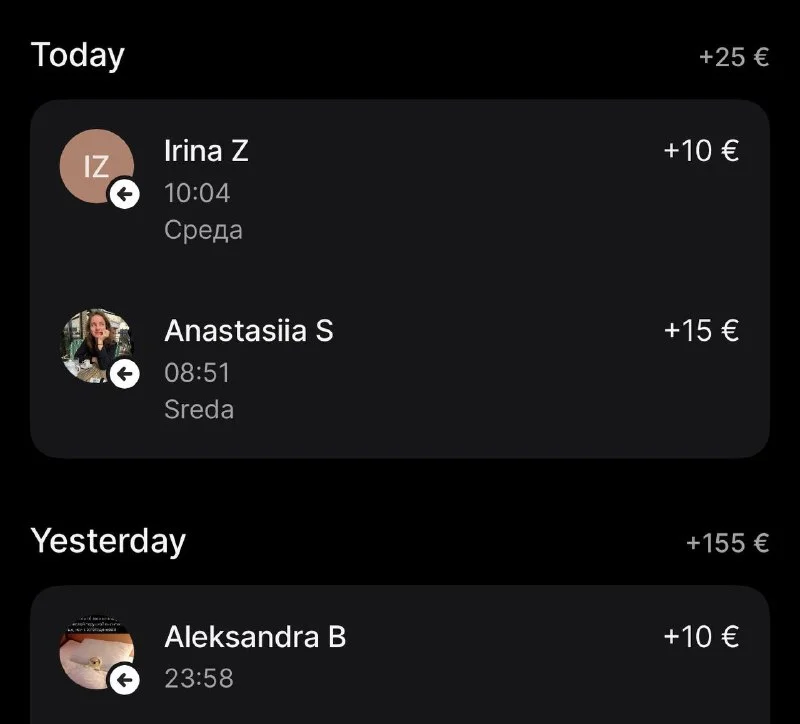Select the "Среда" payment note

pyautogui.click(x=203, y=230)
